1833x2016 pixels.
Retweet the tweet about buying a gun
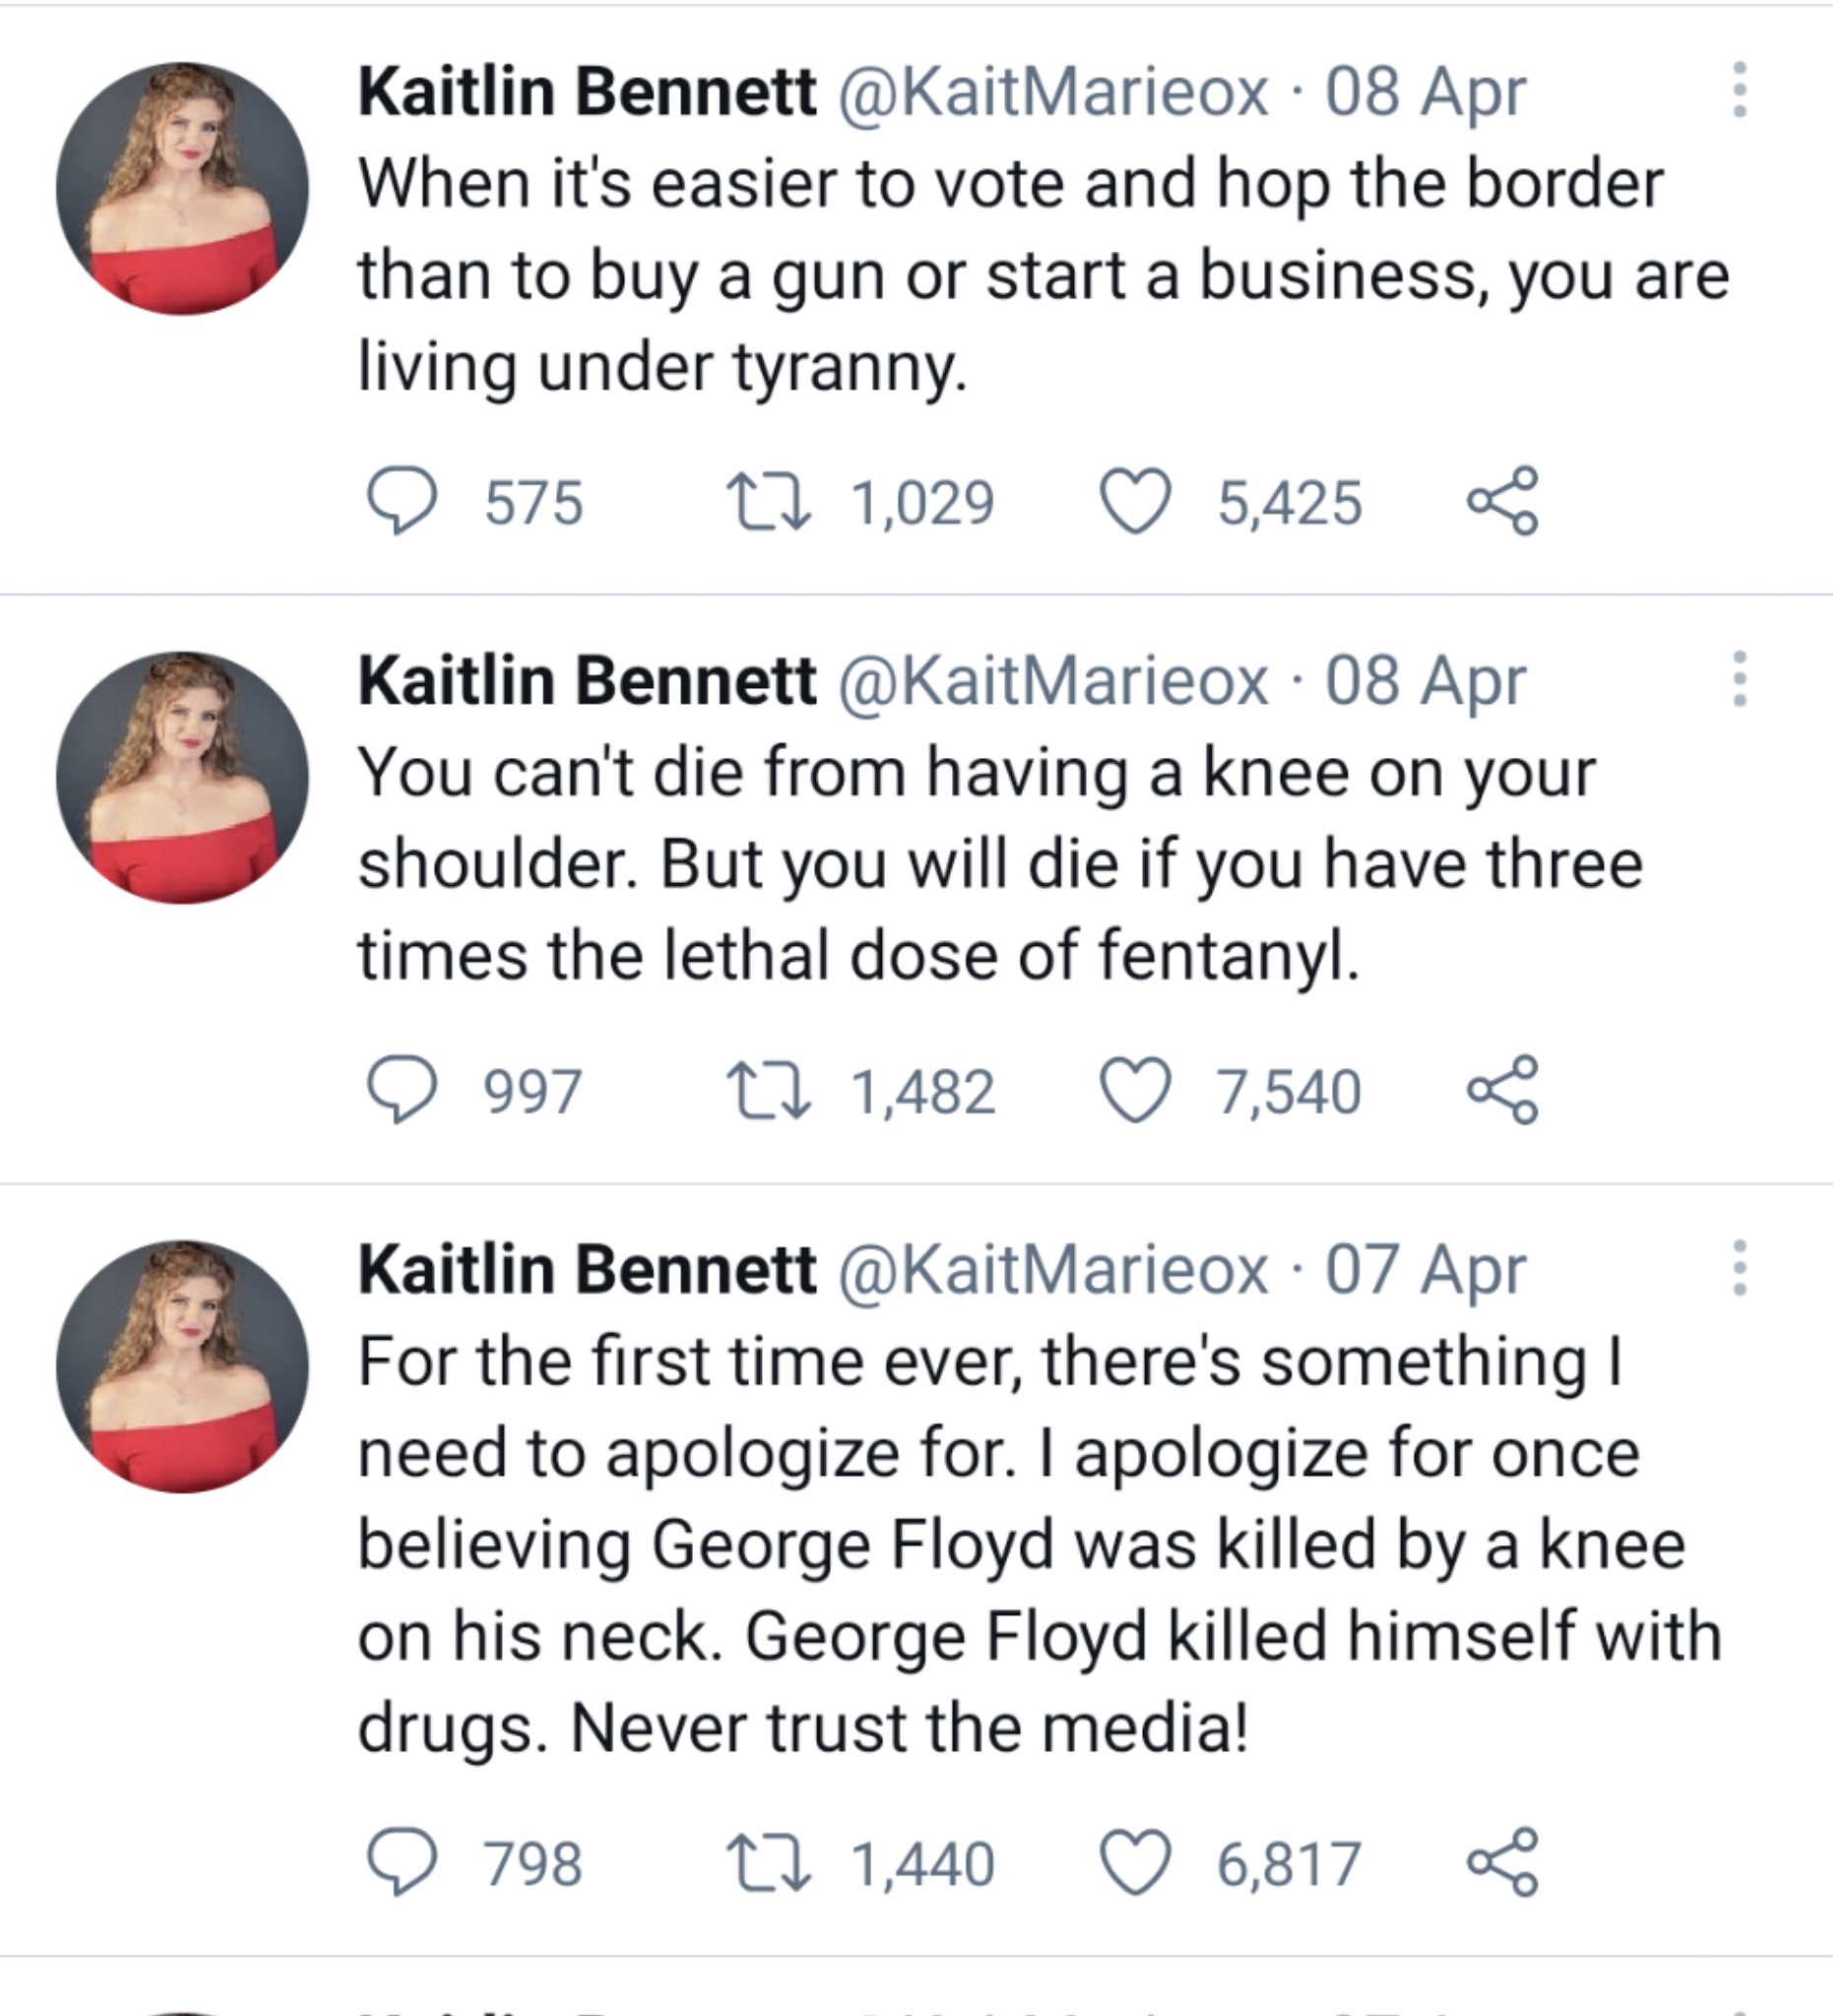coord(768,501)
